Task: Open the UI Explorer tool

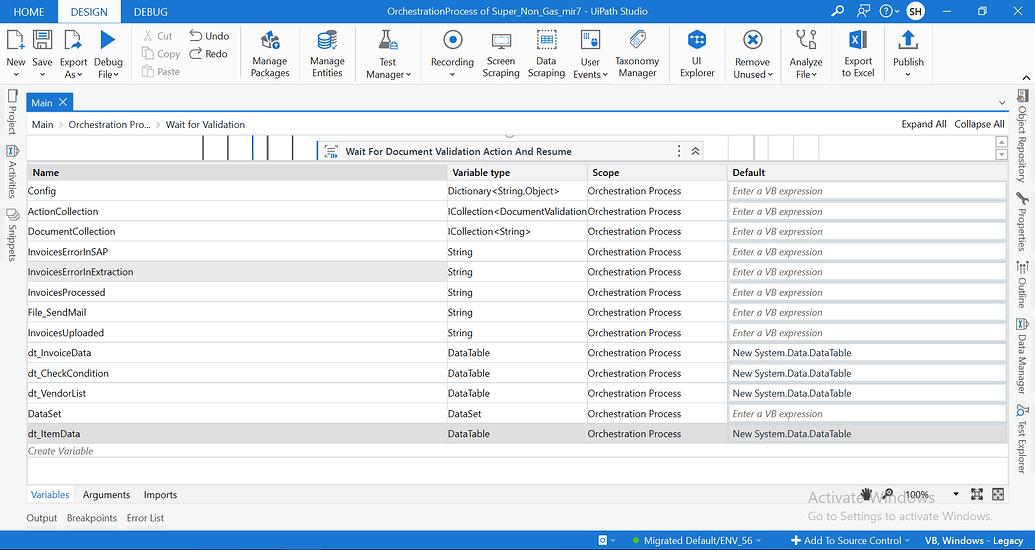Action: tap(697, 53)
